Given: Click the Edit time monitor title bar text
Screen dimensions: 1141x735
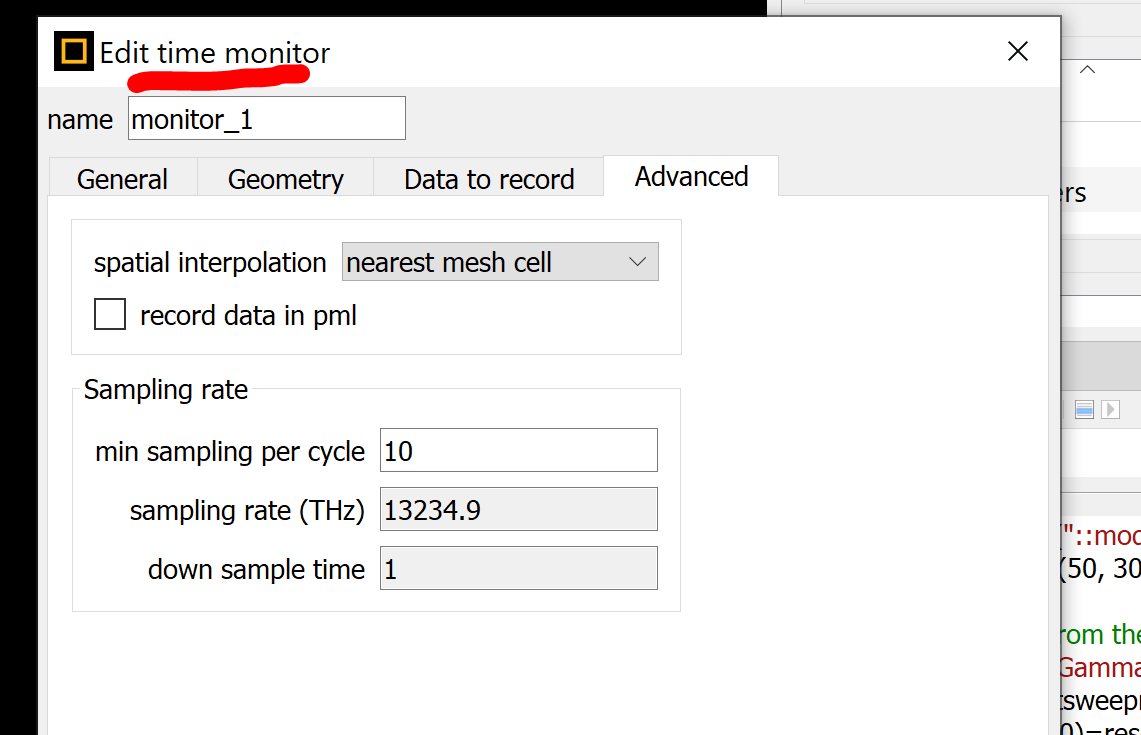Looking at the screenshot, I should [x=215, y=53].
